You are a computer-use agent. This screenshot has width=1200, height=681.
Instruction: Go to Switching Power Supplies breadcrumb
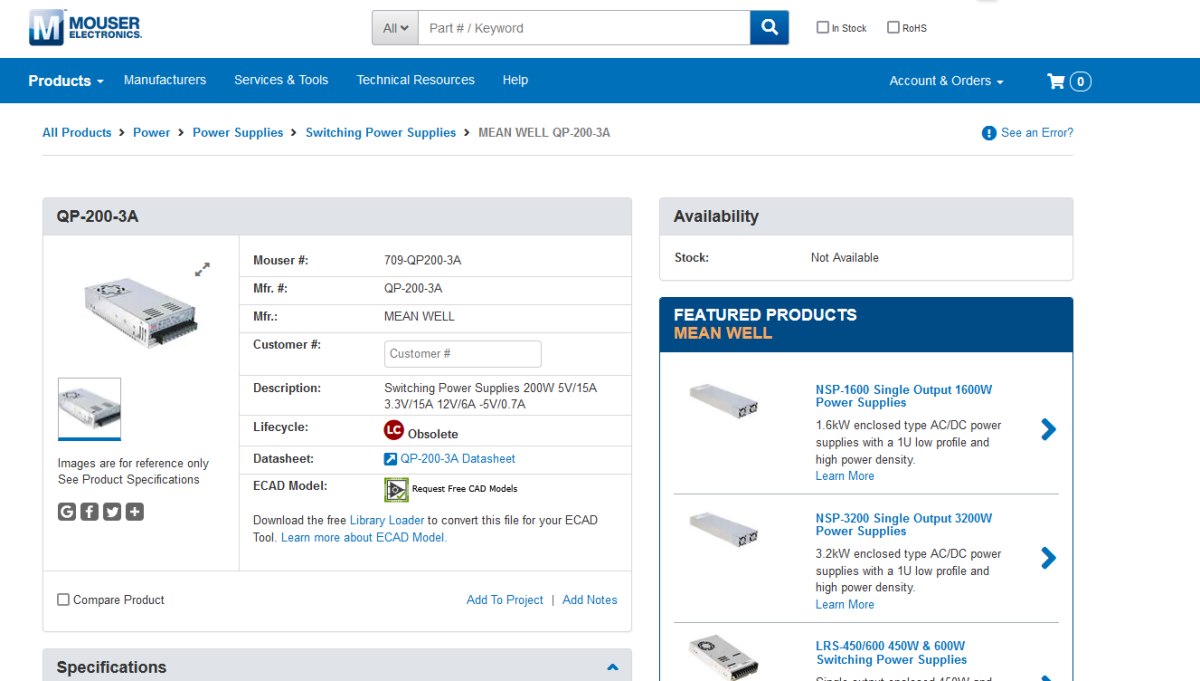coord(381,133)
